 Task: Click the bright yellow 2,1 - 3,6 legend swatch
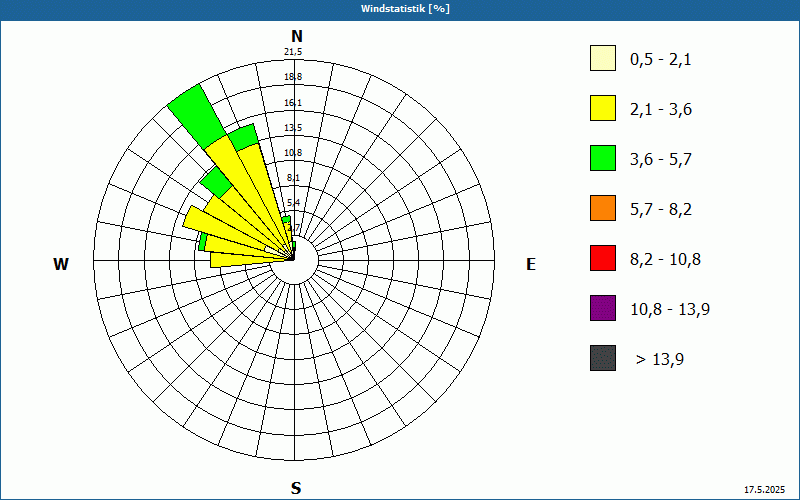pos(603,108)
